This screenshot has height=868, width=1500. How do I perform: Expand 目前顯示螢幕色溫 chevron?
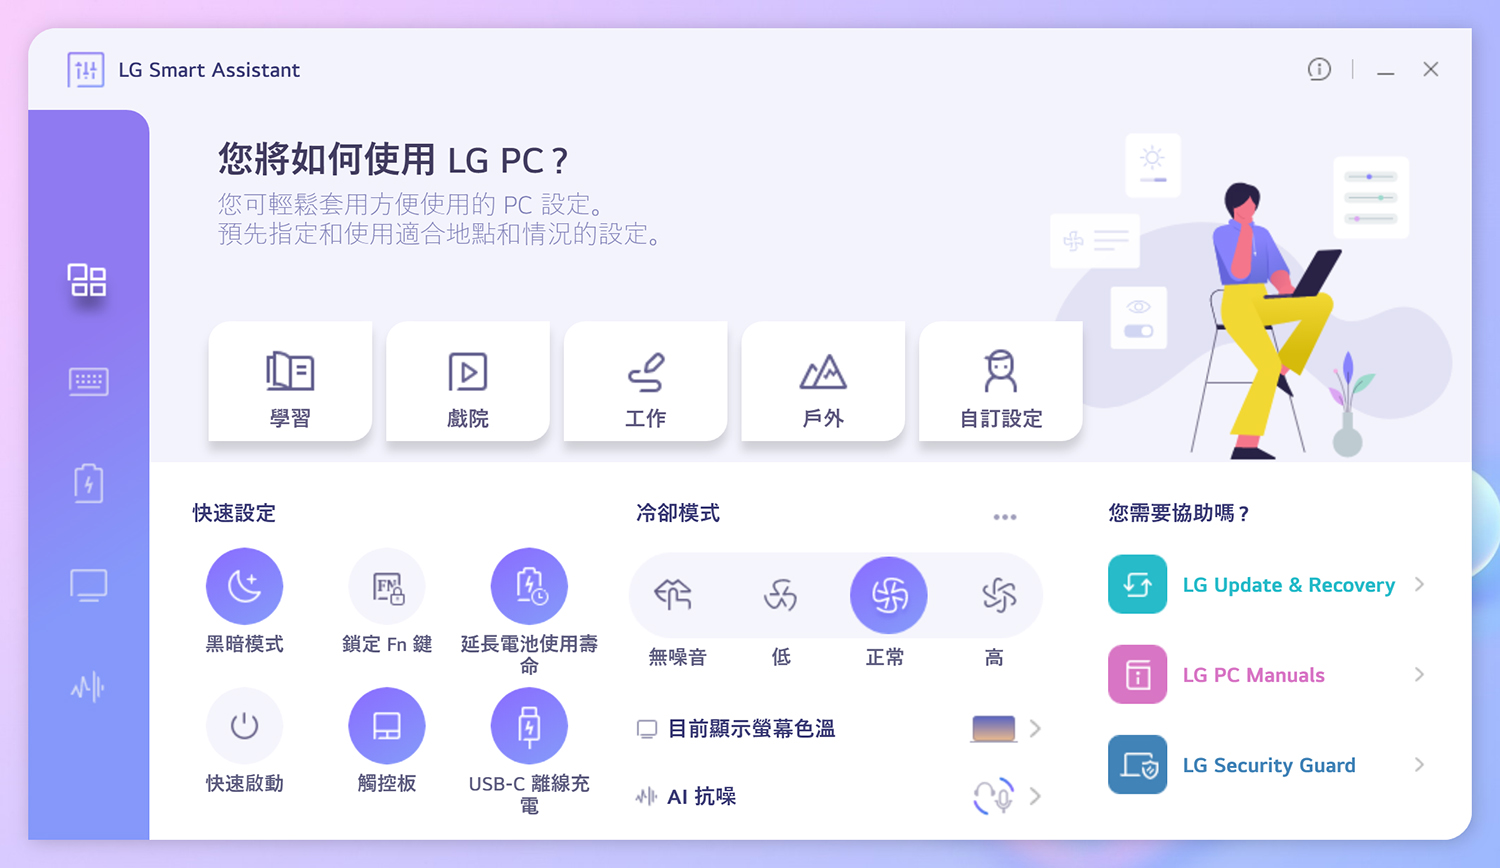[1035, 729]
